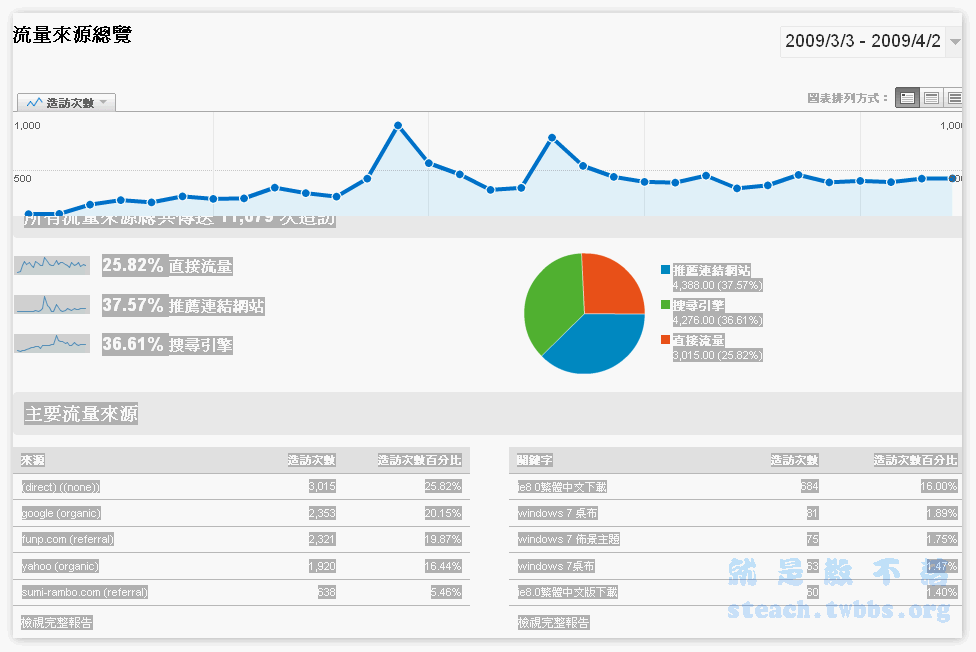
Task: Click the visits value 638
Action: tap(327, 592)
